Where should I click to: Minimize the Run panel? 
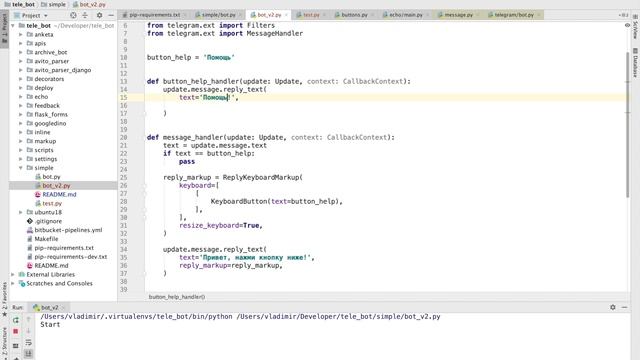[624, 307]
